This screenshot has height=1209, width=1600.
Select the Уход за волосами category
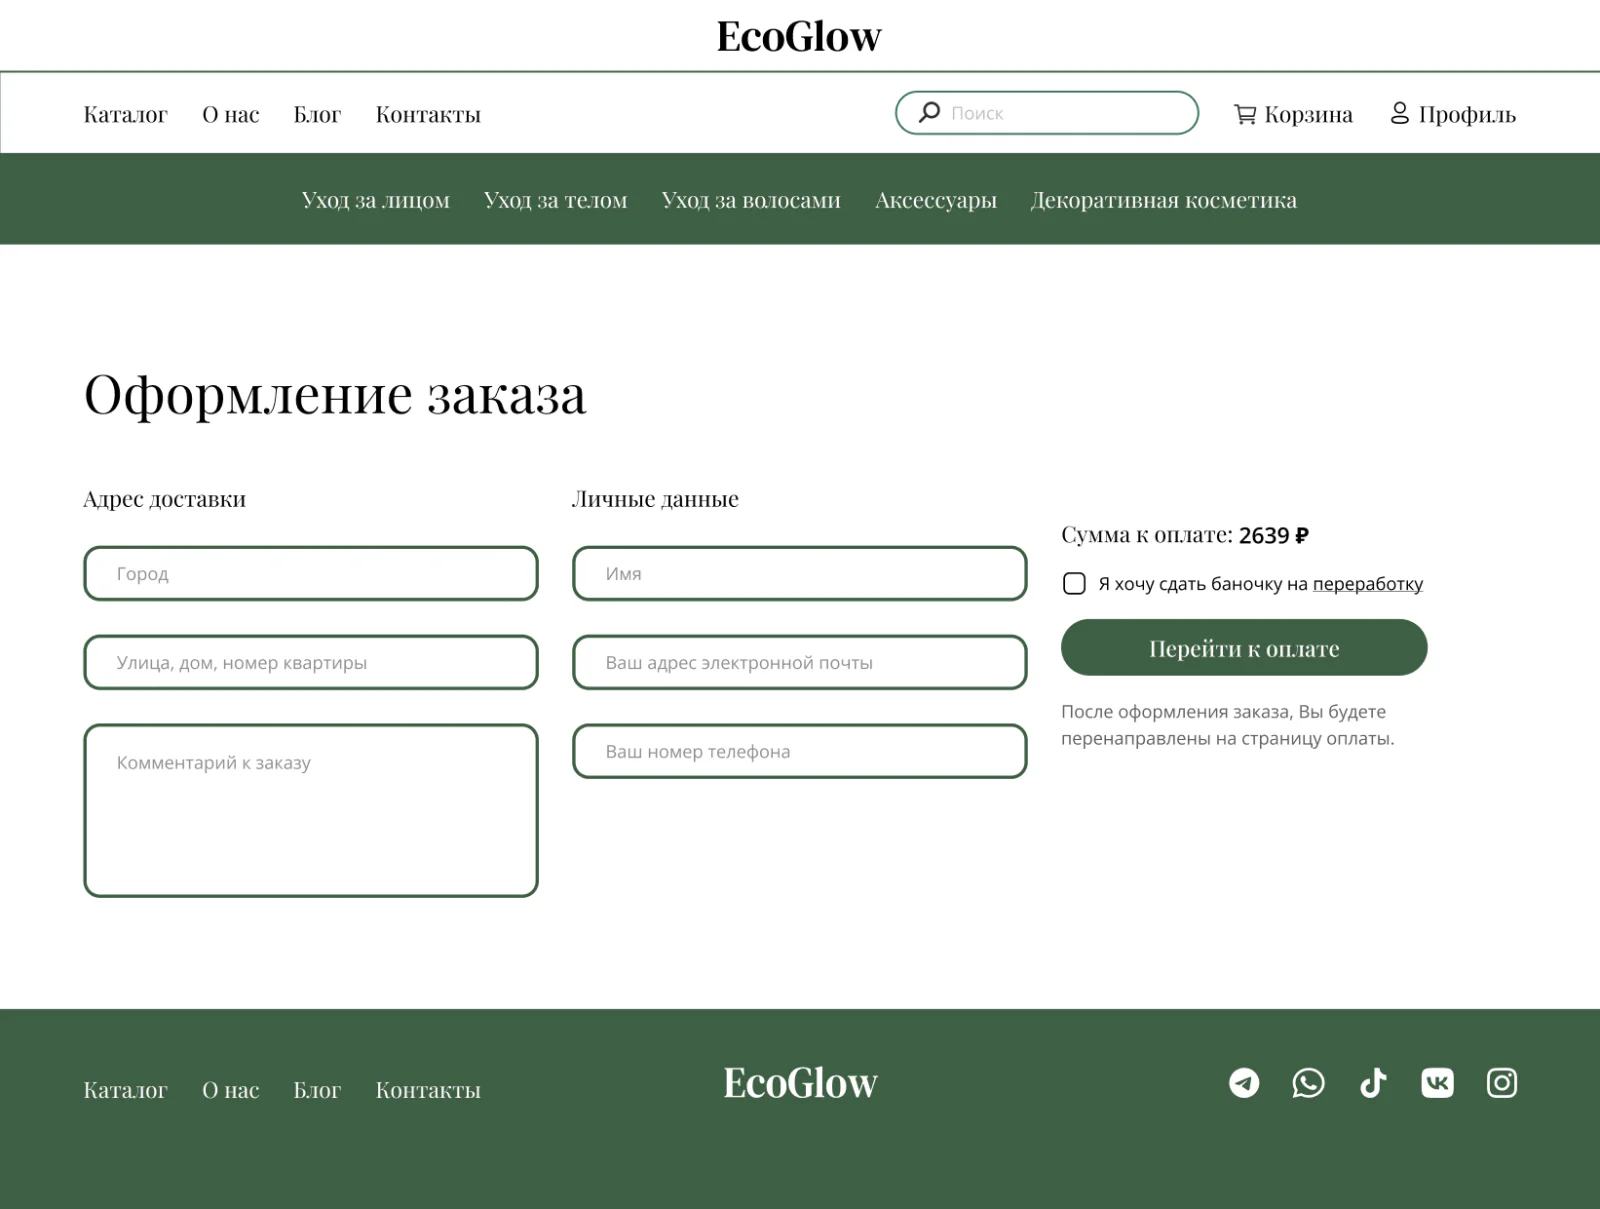[x=751, y=200]
